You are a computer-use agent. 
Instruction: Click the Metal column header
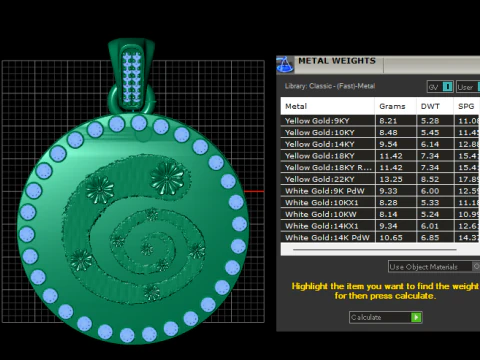pyautogui.click(x=328, y=106)
